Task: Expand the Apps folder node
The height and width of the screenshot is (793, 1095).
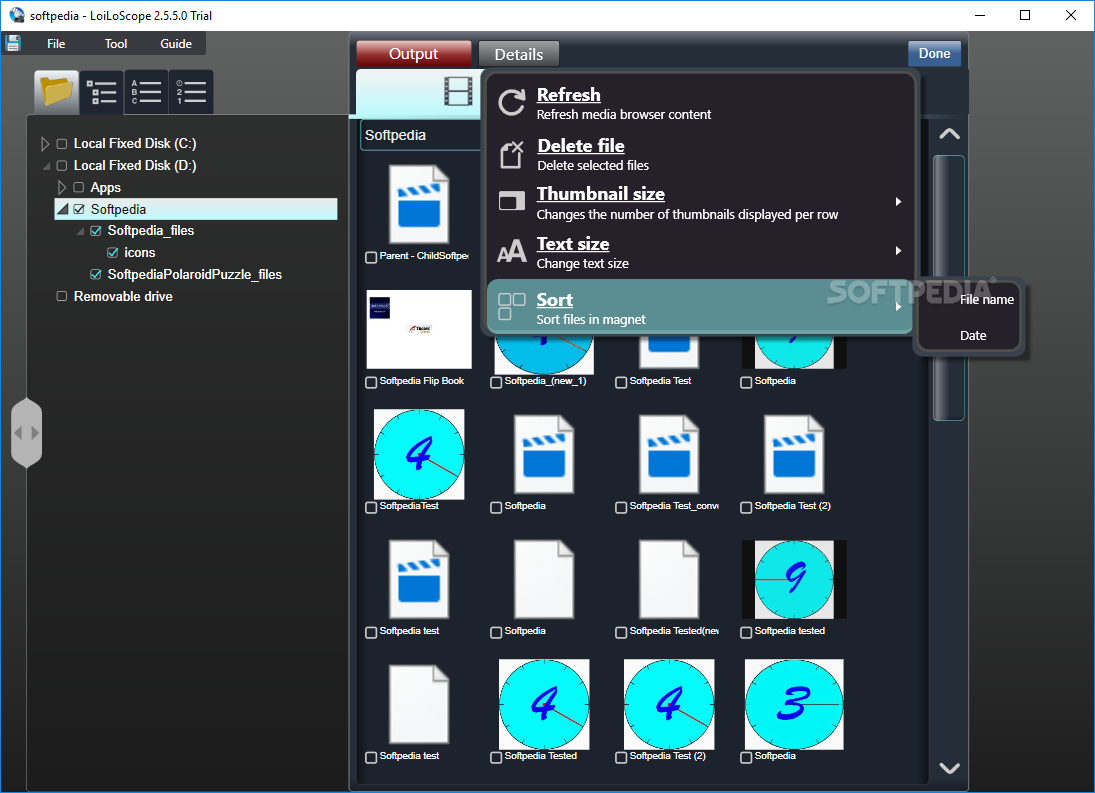Action: [62, 188]
